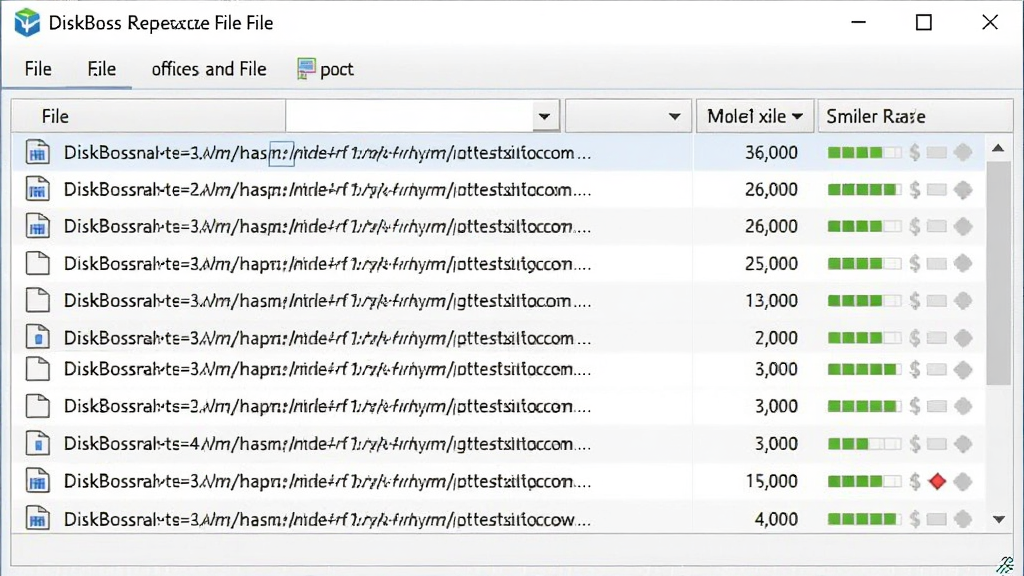Select the file icon in the 15,000 row

(x=38, y=481)
